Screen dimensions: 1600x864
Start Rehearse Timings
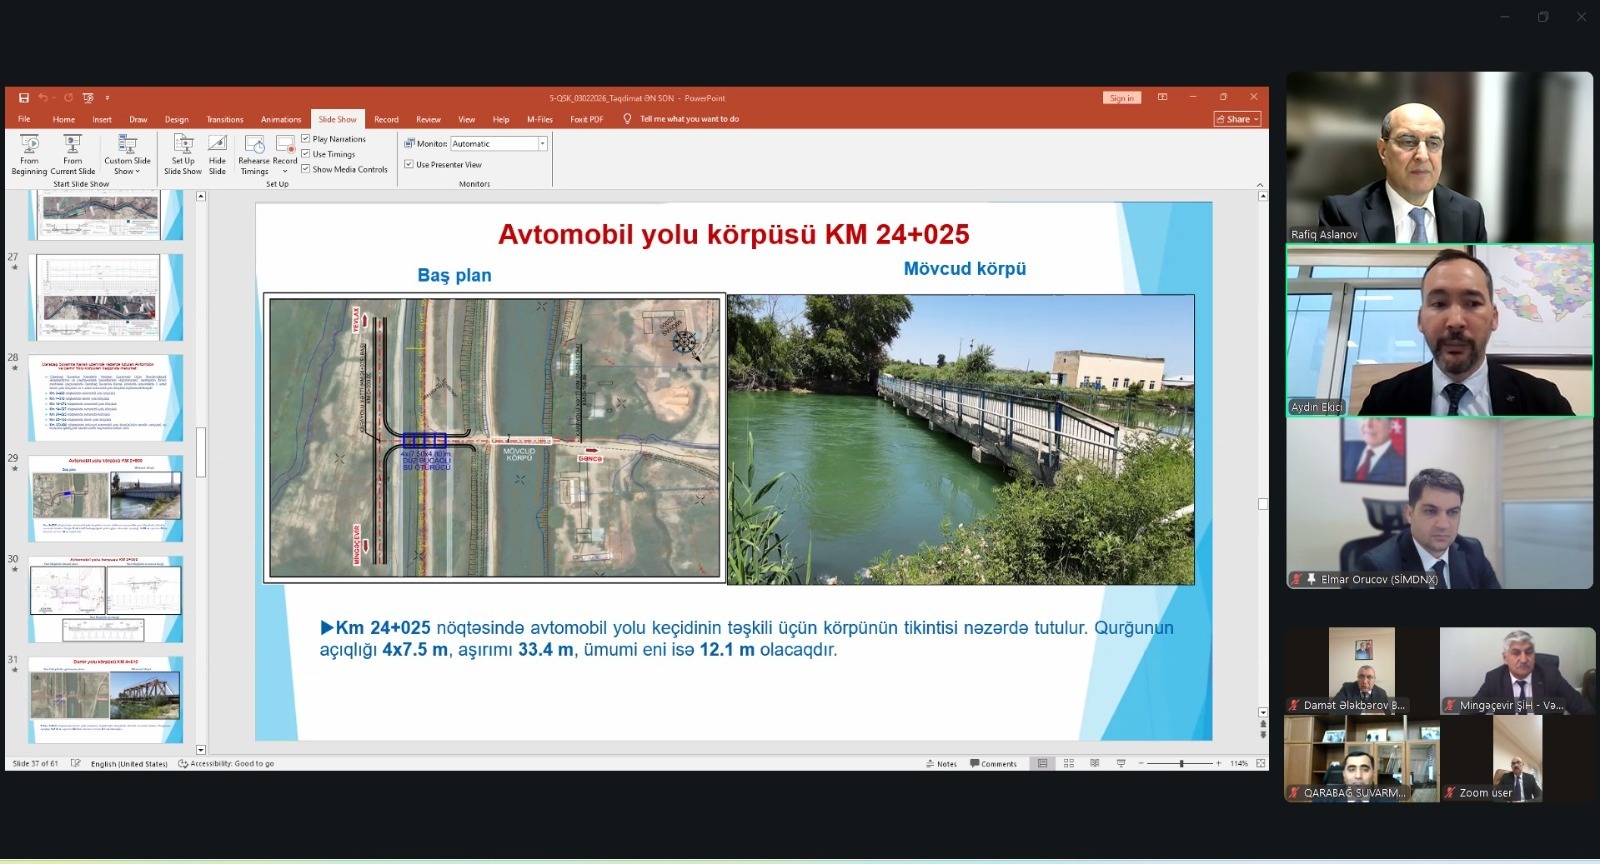(x=254, y=154)
